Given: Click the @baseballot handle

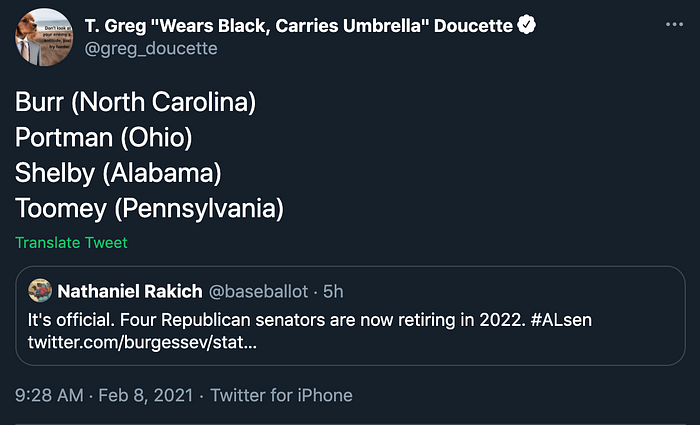Looking at the screenshot, I should pyautogui.click(x=258, y=291).
